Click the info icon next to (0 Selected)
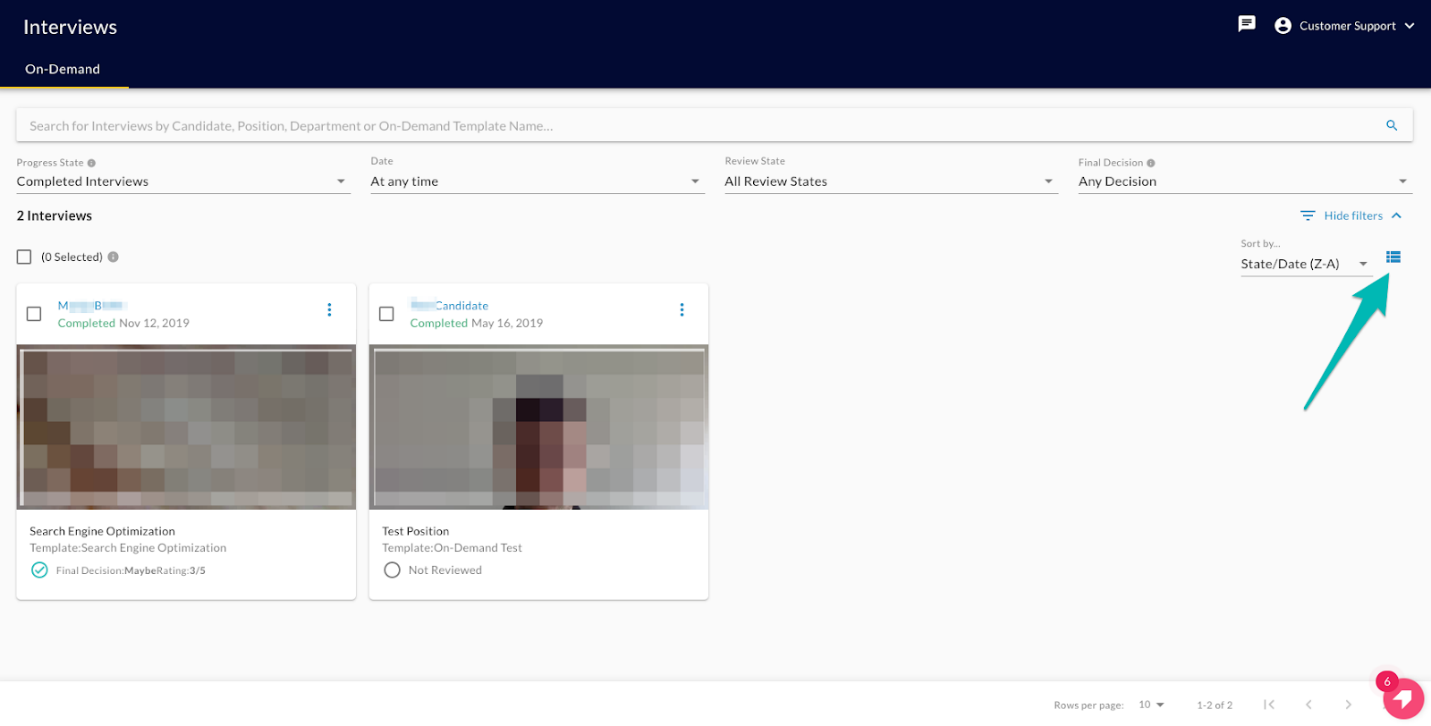1431x726 pixels. 113,257
